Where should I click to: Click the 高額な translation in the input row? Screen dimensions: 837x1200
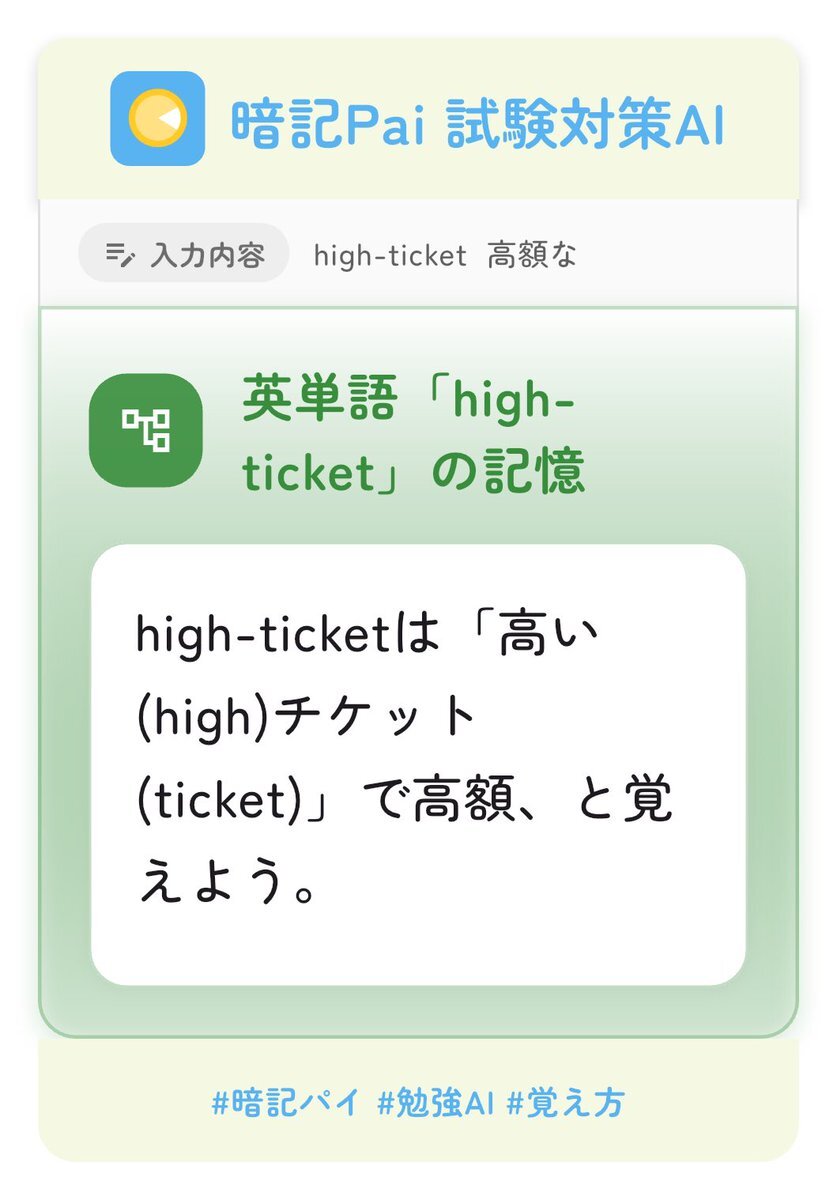[x=532, y=256]
